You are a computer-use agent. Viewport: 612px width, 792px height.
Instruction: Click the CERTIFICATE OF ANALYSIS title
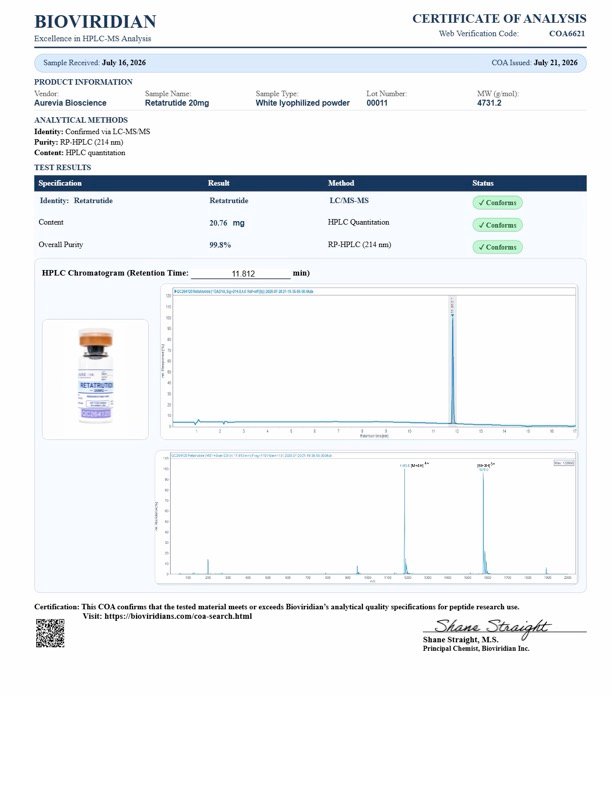click(x=499, y=19)
